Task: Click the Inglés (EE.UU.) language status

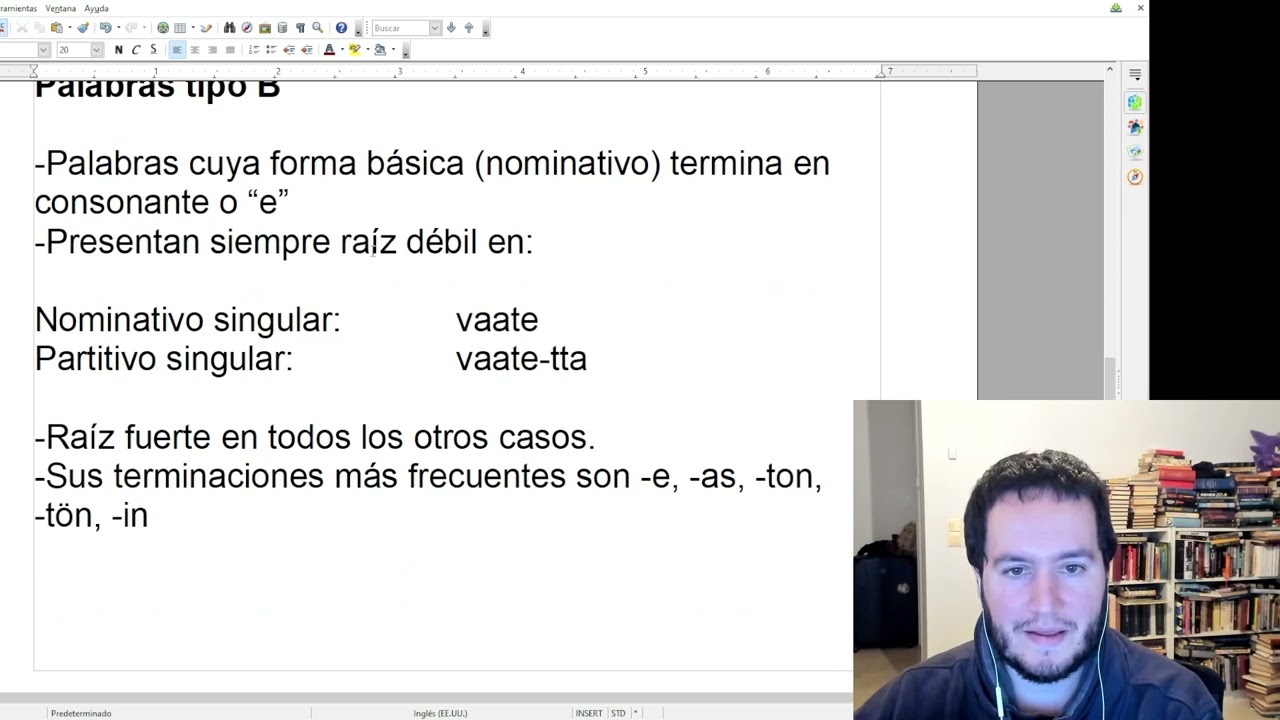Action: click(x=440, y=713)
